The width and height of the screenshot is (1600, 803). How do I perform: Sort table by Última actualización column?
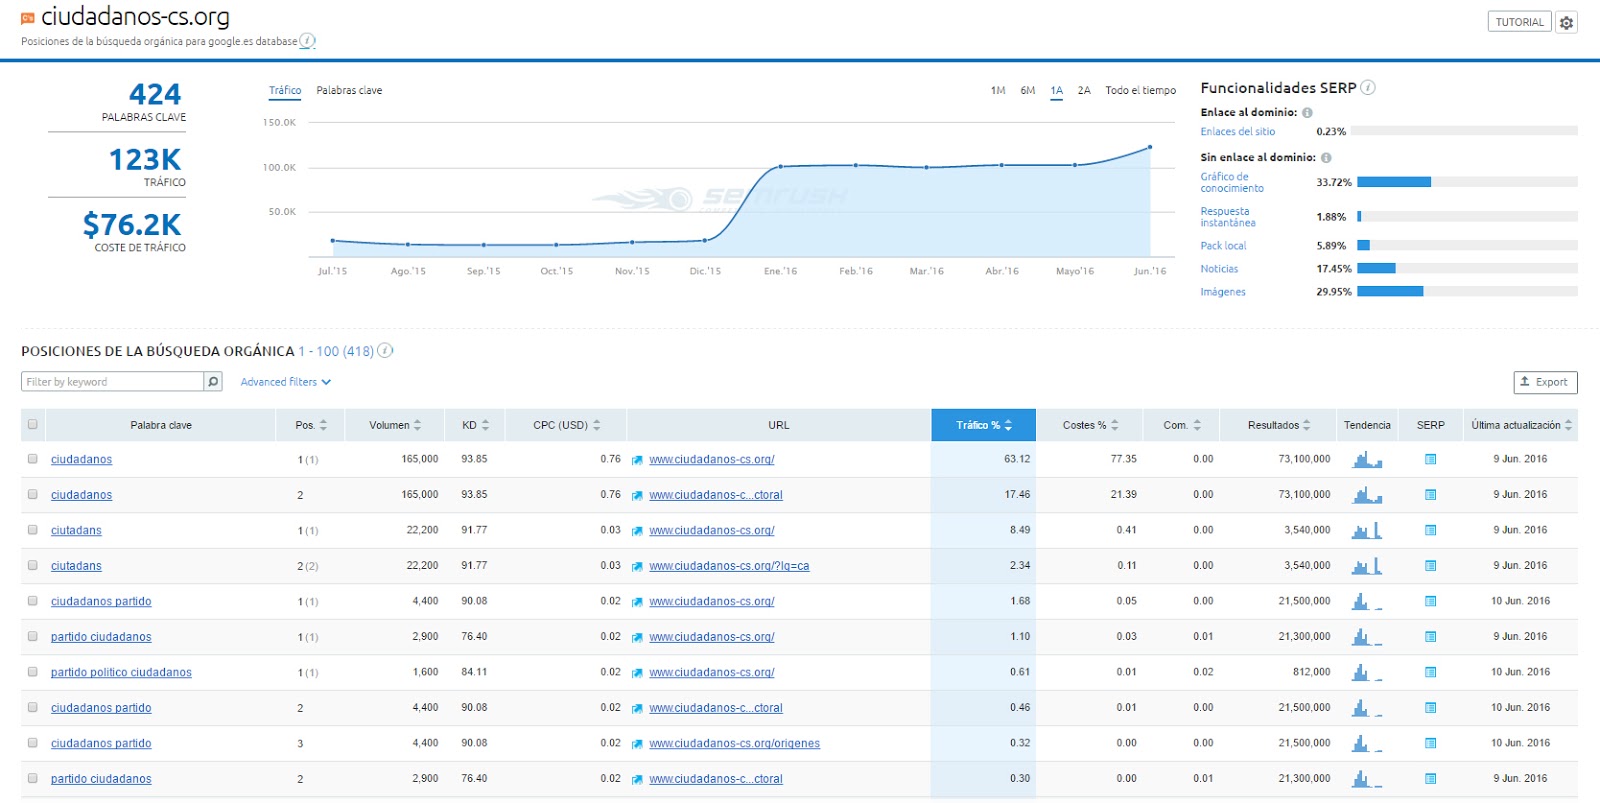[x=1521, y=425]
